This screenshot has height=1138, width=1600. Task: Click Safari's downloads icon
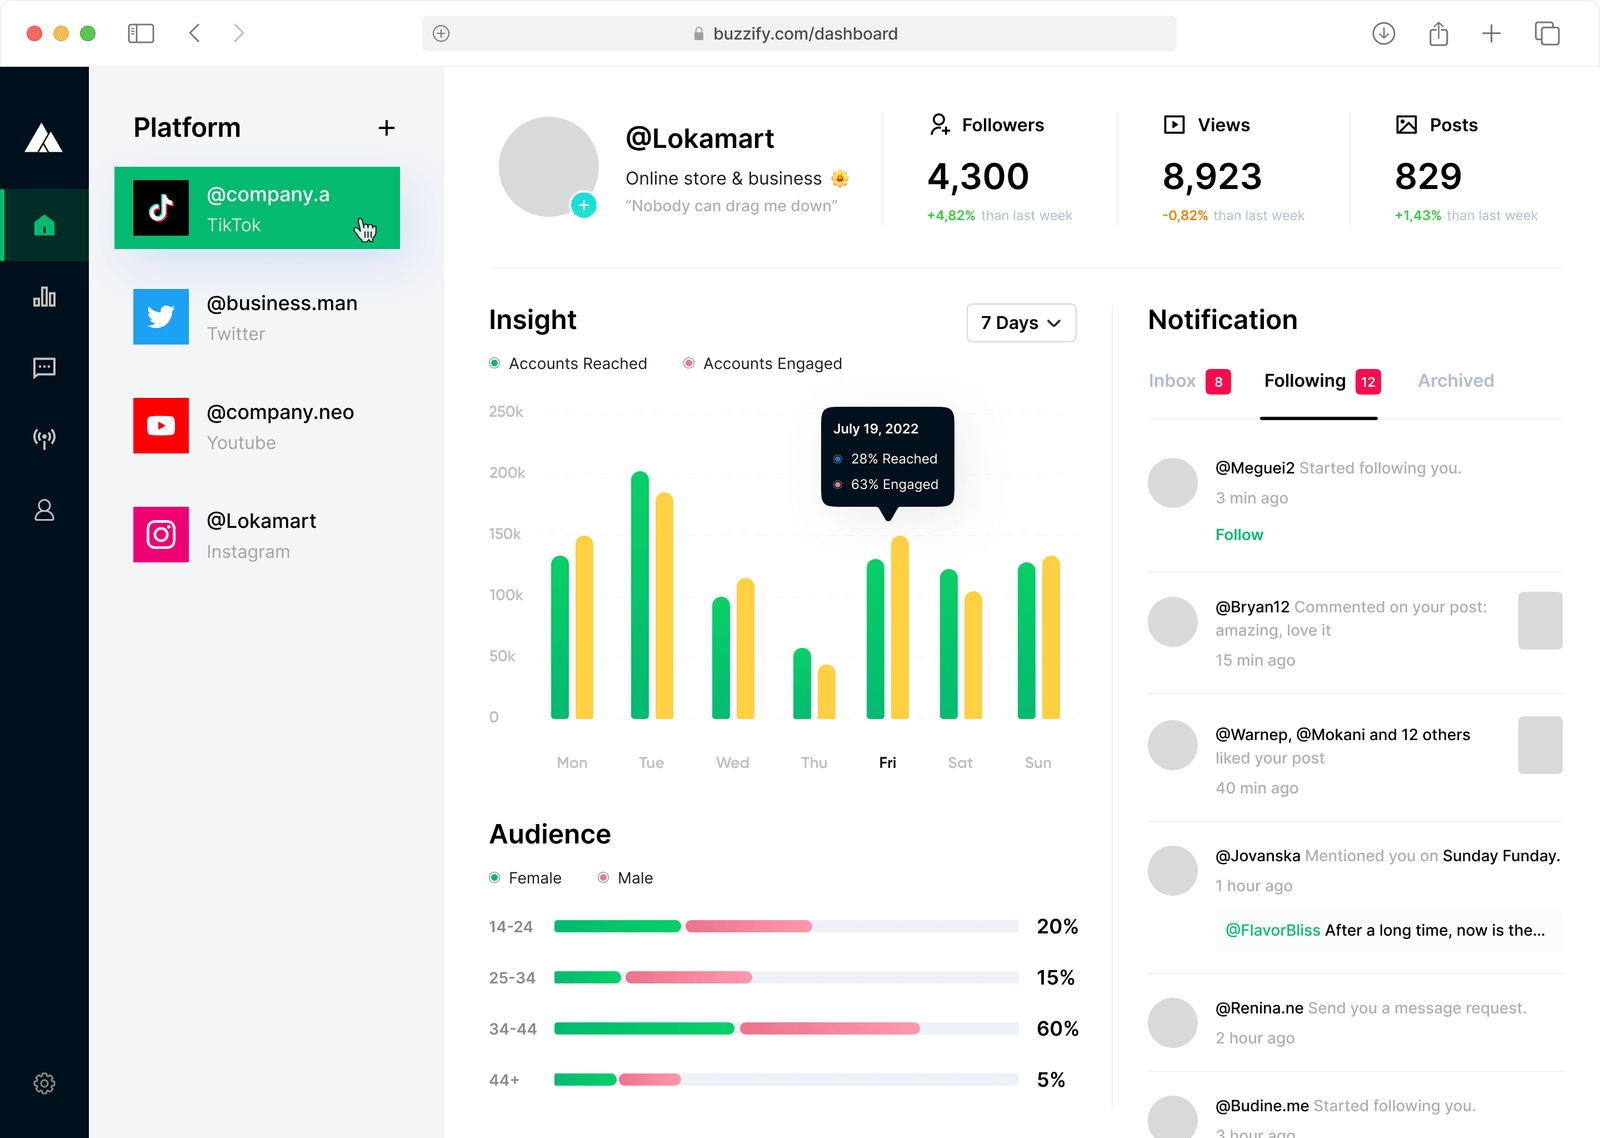(x=1383, y=34)
